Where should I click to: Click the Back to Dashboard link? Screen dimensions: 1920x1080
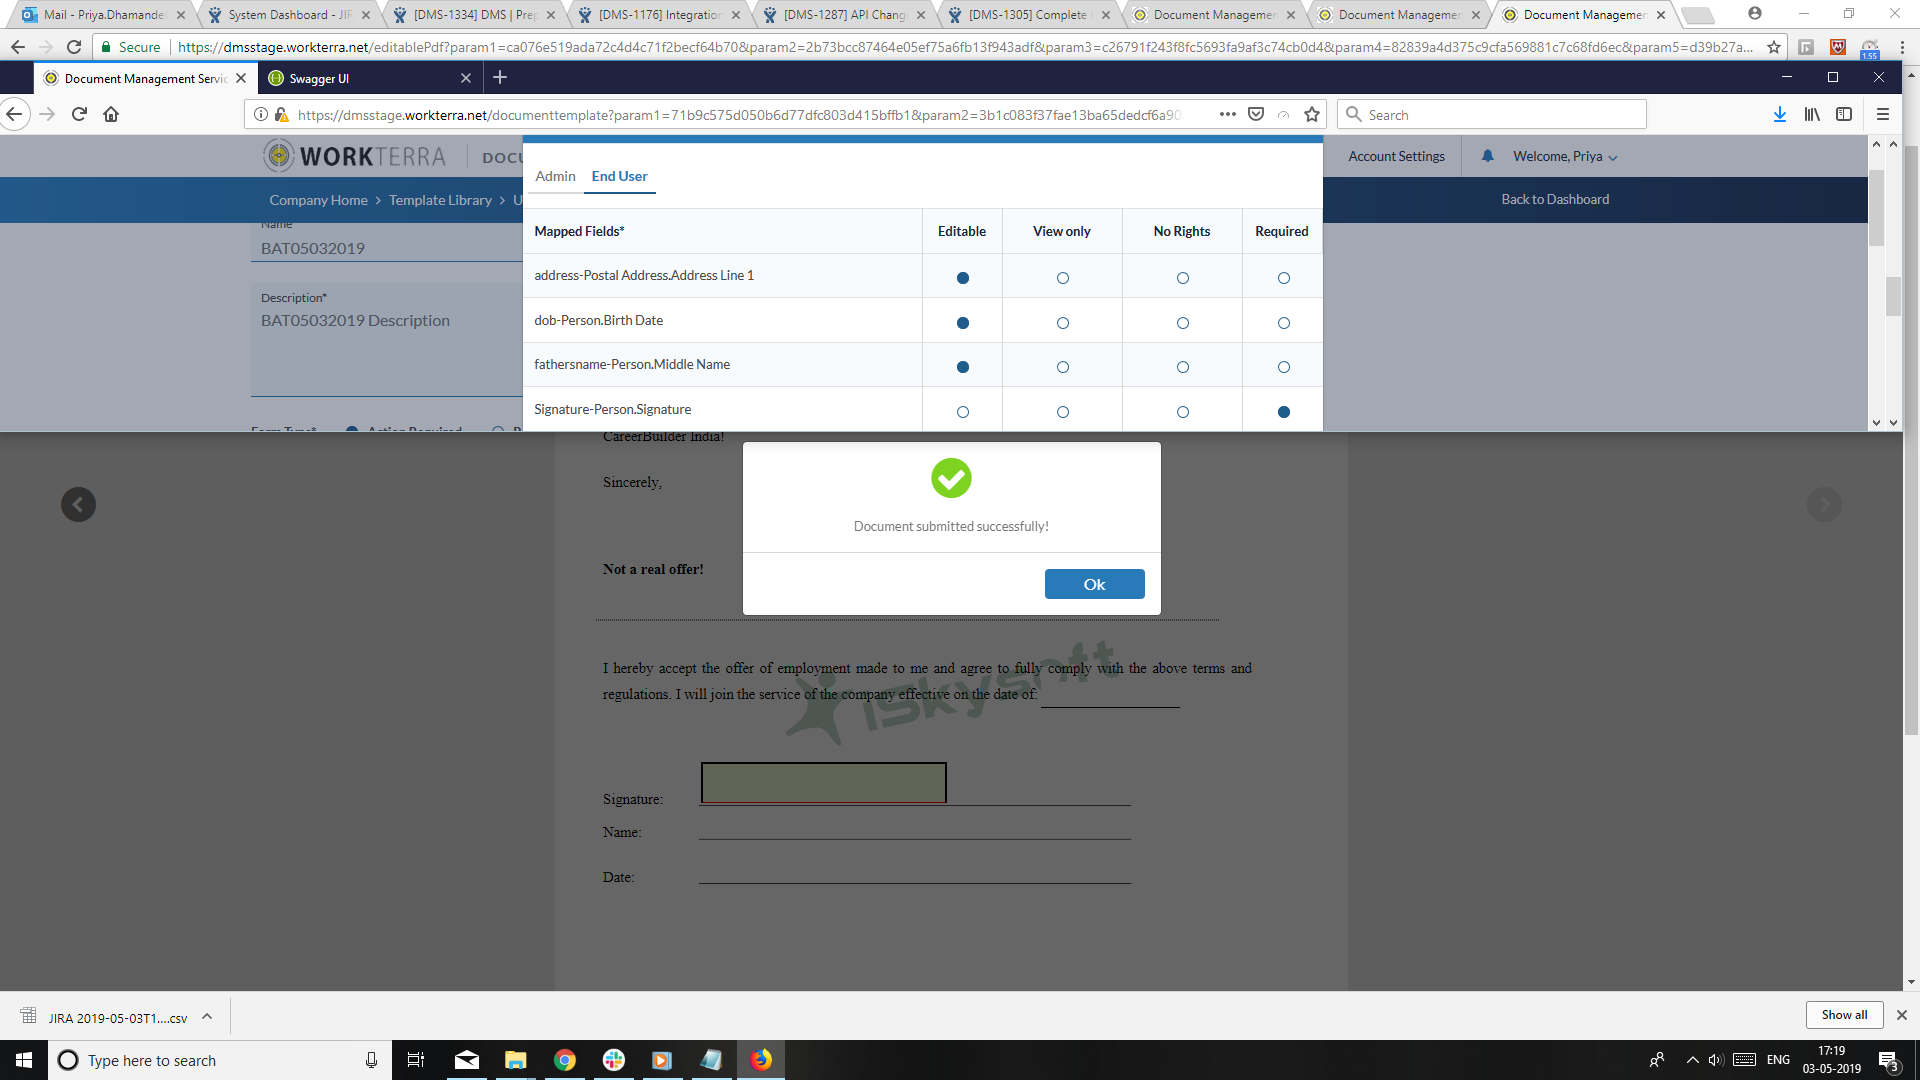click(1554, 199)
